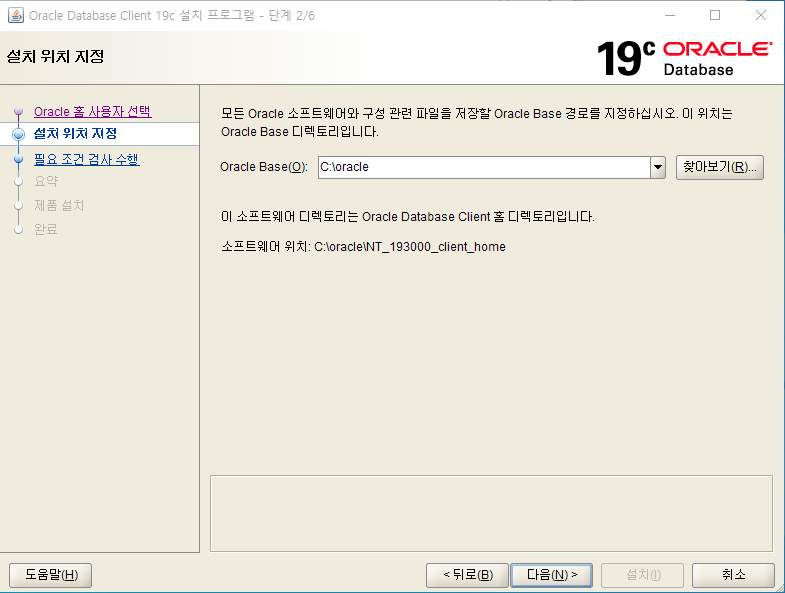Screen dimensions: 785x593
Task: Maximize the installer window
Action: [715, 16]
